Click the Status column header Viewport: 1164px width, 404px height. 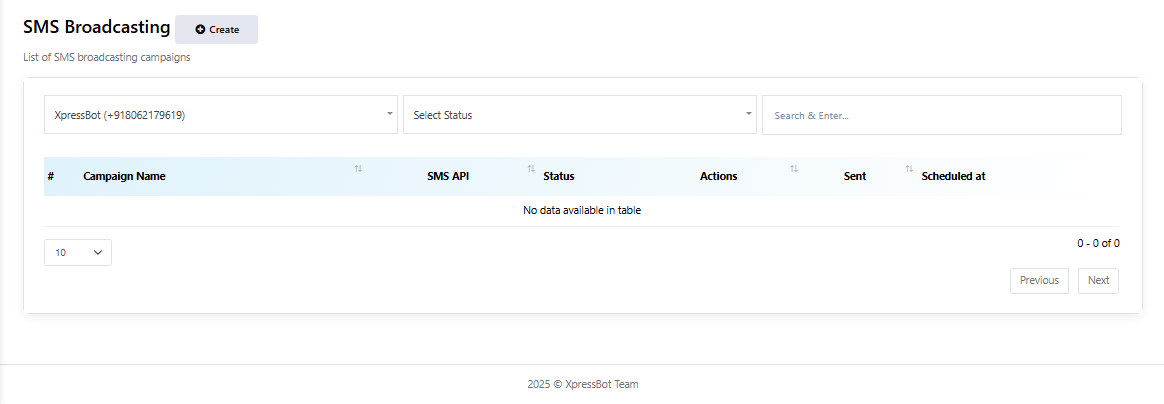click(x=559, y=176)
